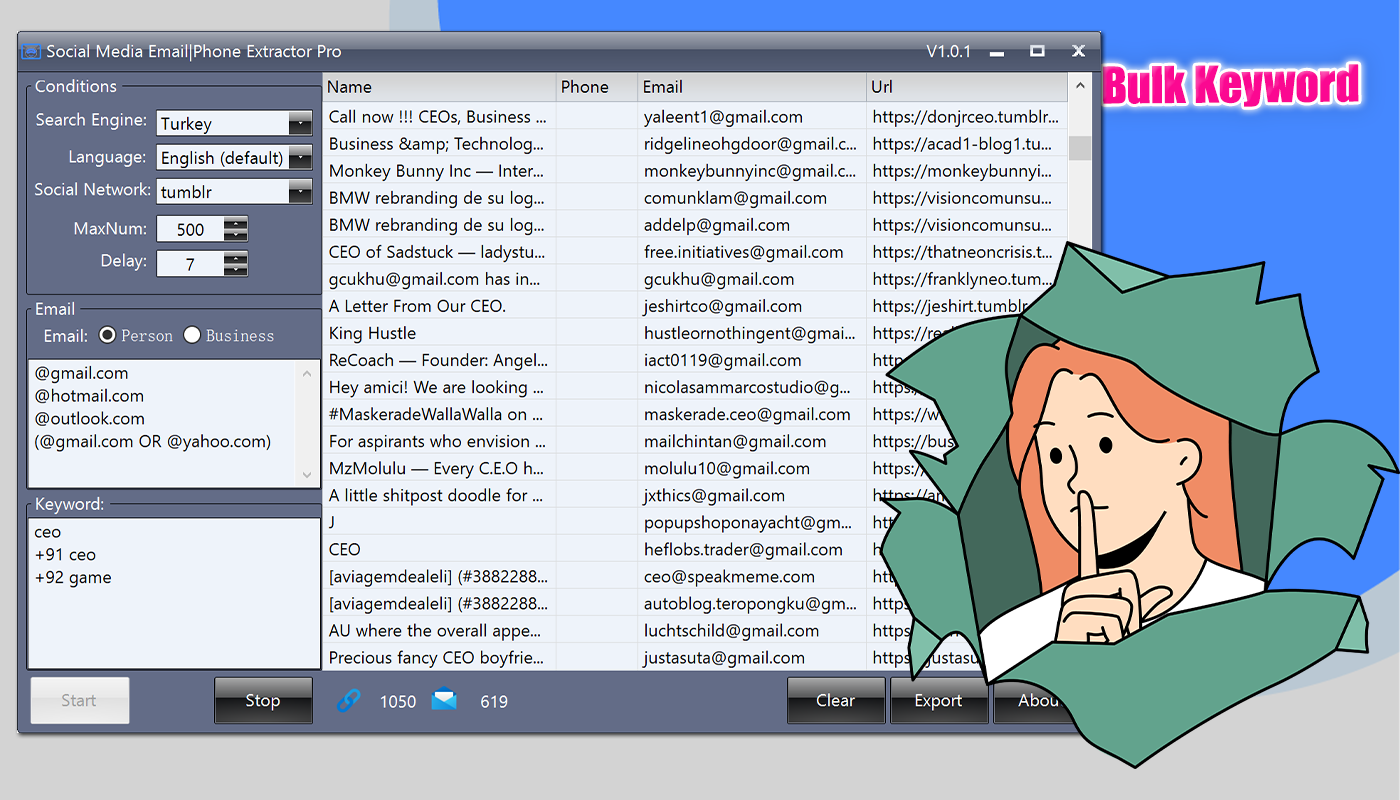Select the CEO of Sadstuck row name

(439, 252)
